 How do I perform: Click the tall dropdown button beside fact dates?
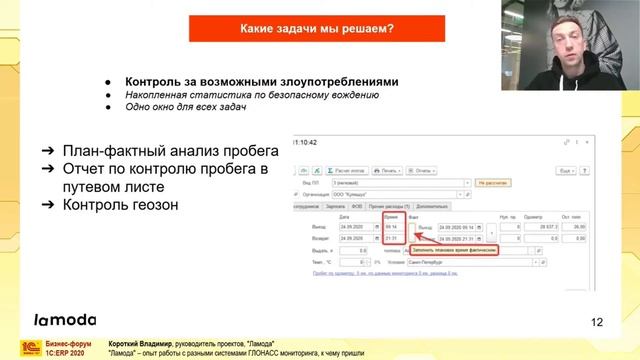491,233
